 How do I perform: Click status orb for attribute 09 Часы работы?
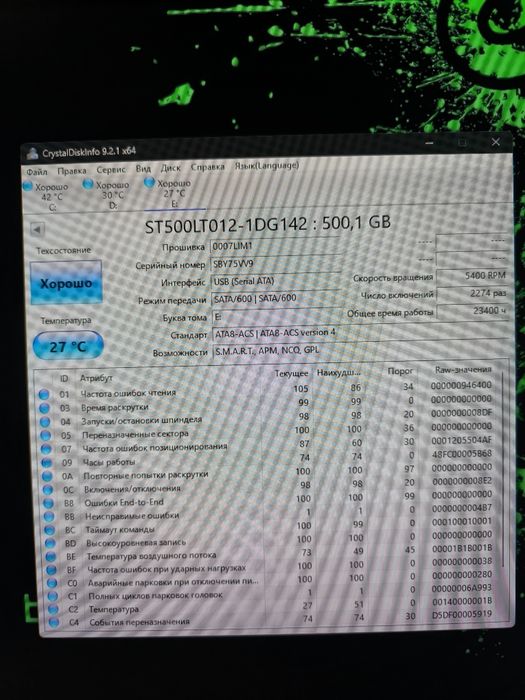pos(46,462)
